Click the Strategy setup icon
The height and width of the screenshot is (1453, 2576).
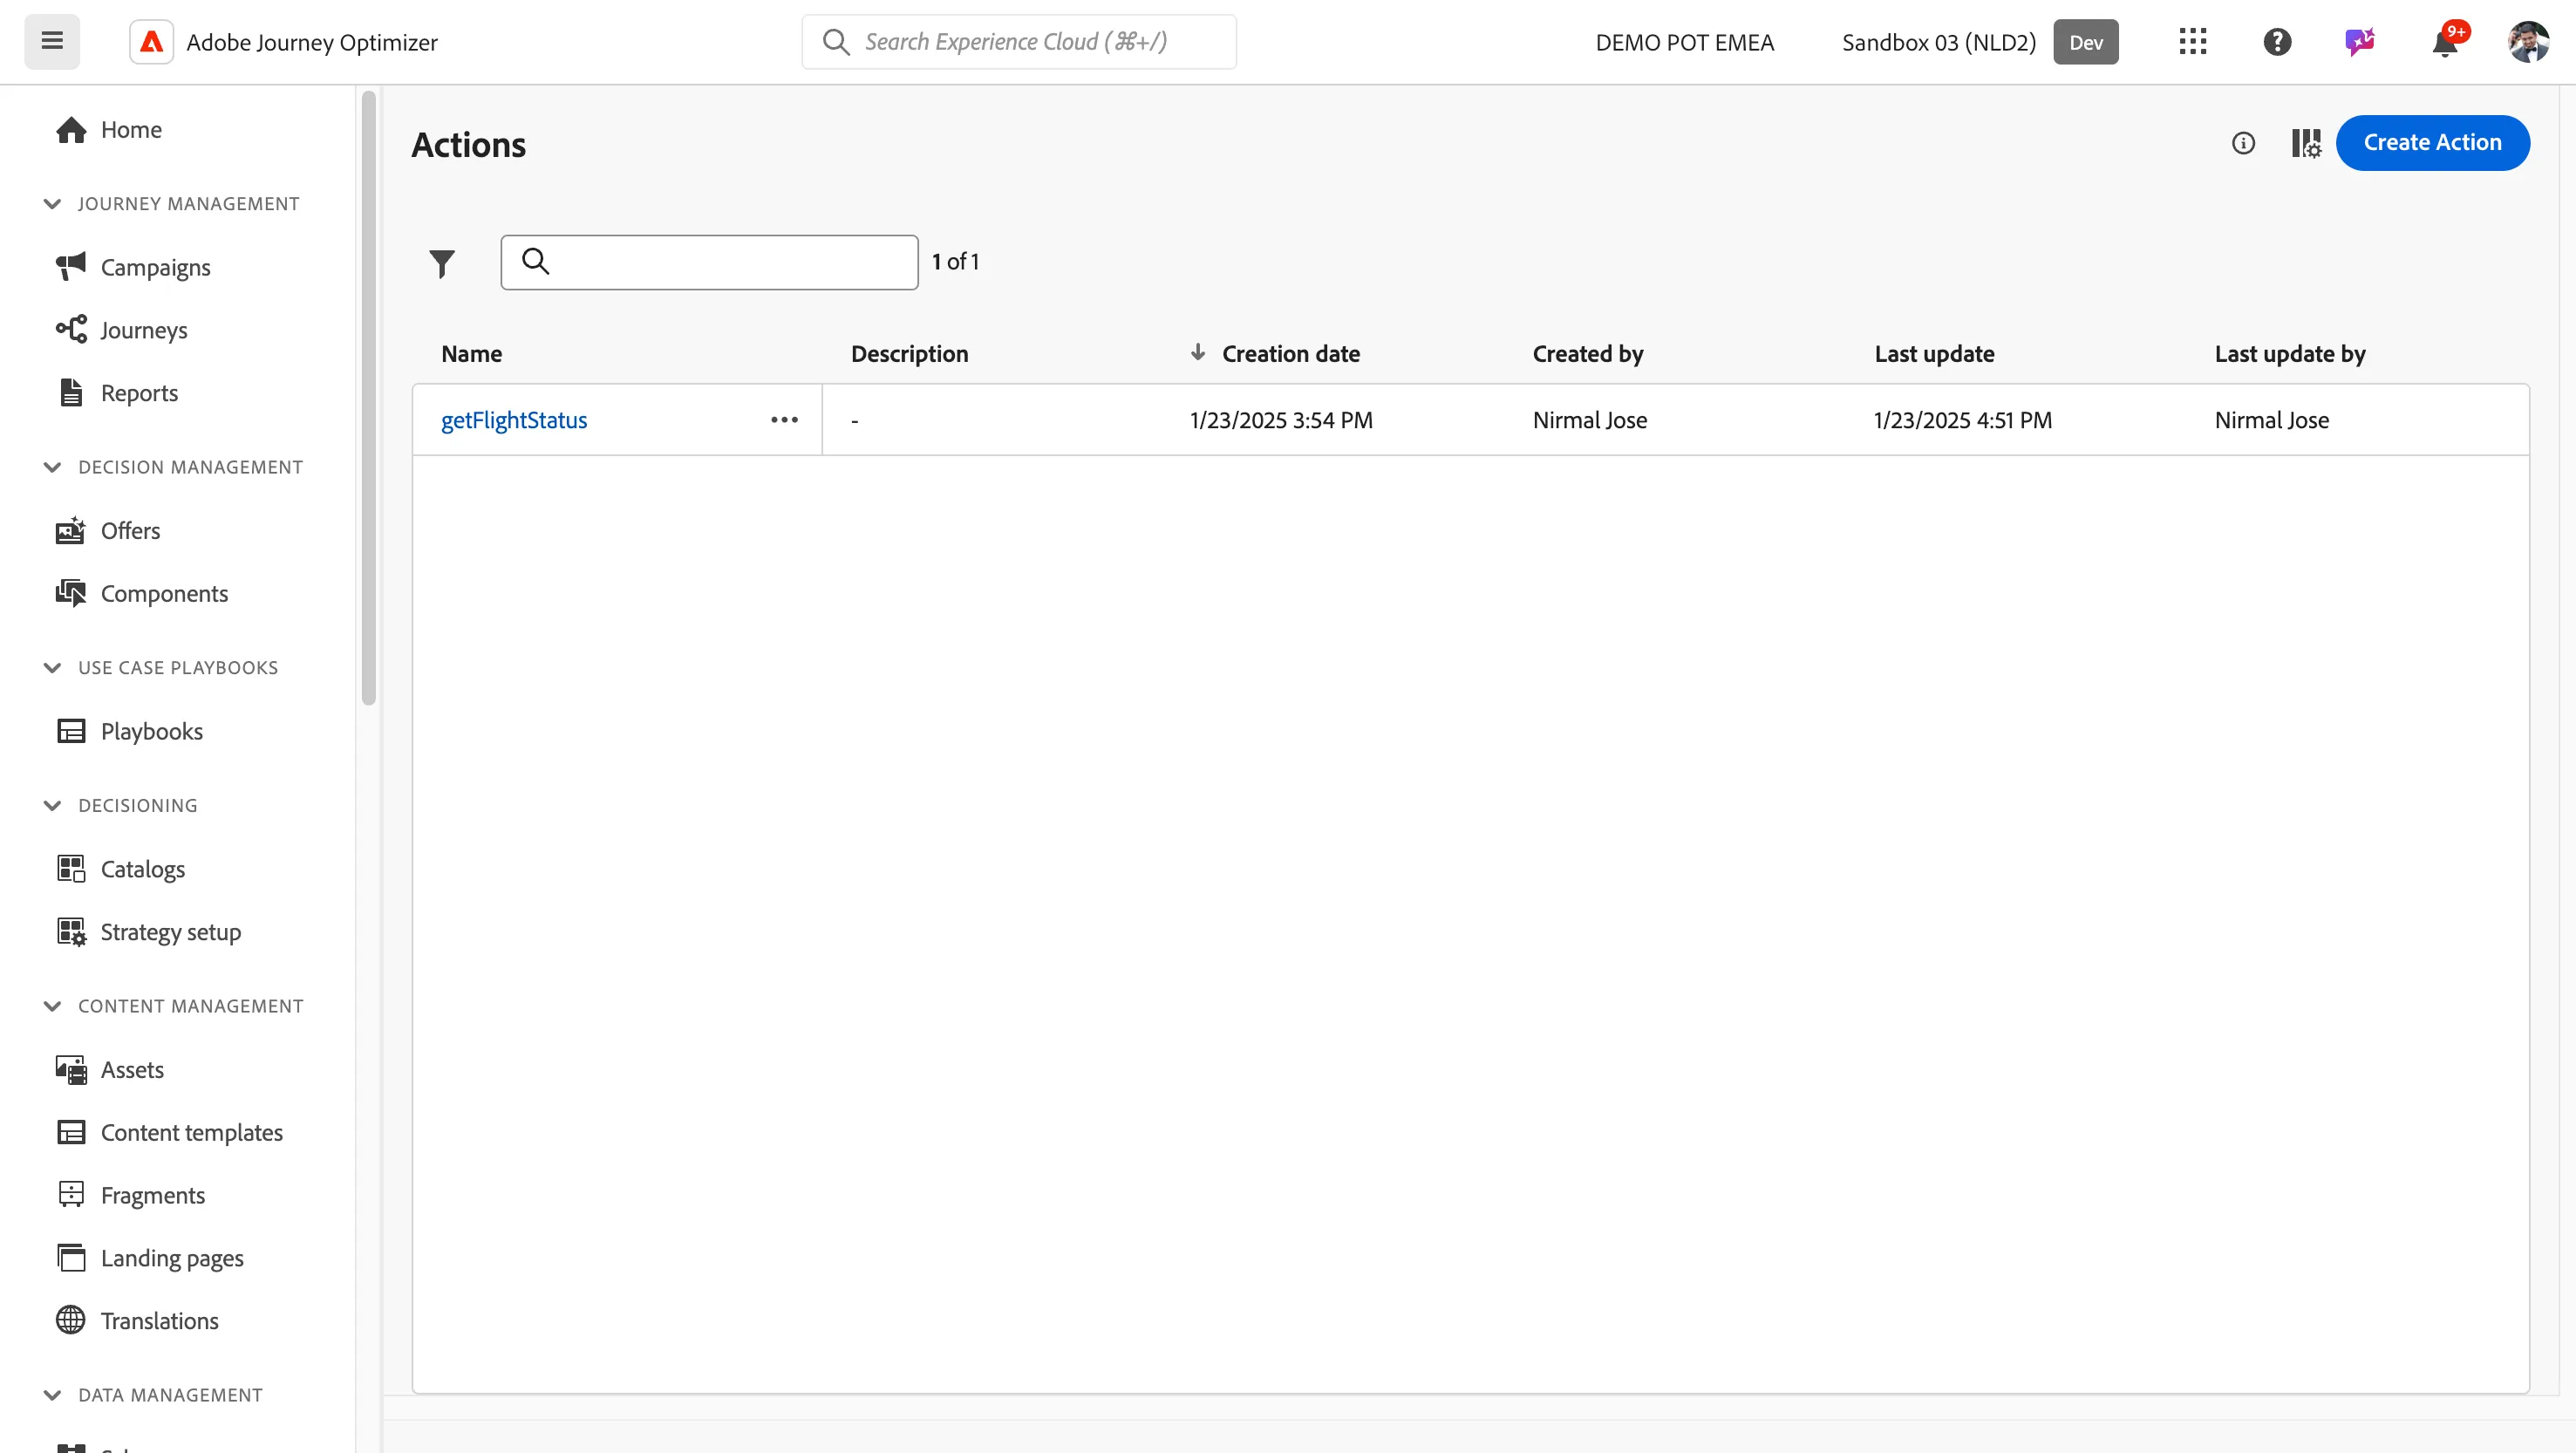pyautogui.click(x=71, y=932)
